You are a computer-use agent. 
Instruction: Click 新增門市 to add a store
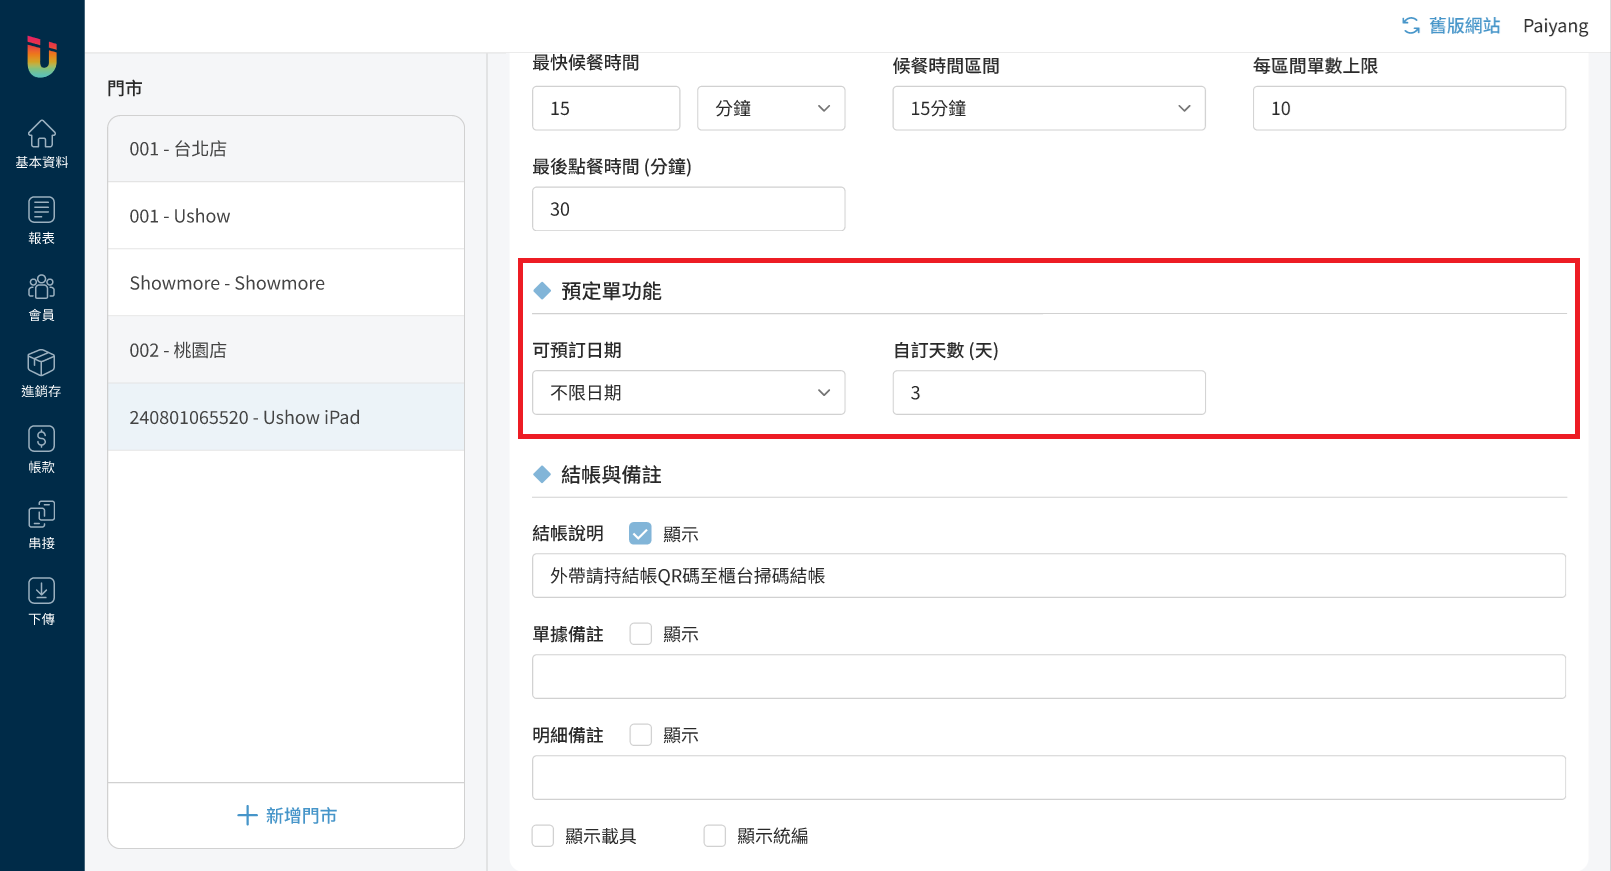pos(286,816)
